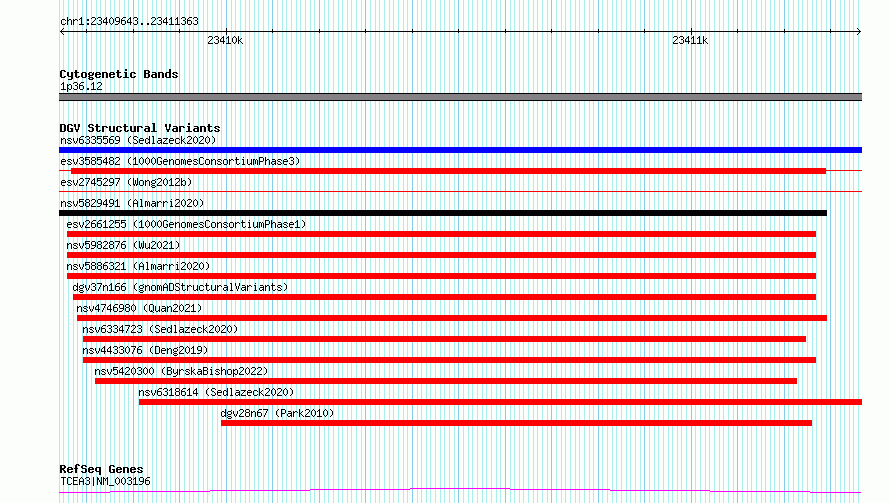The height and width of the screenshot is (503, 890).
Task: Click the right arrow of the ruler
Action: (x=859, y=32)
